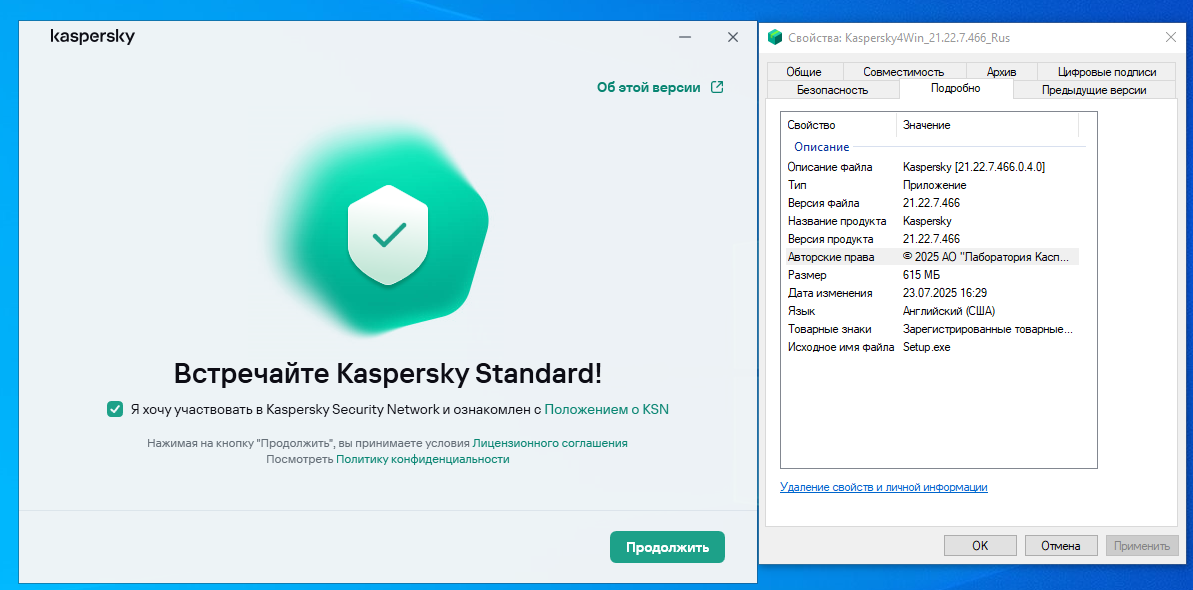Click the Properties window title icon
Viewport: 1193px width, 590px height.
pos(775,37)
